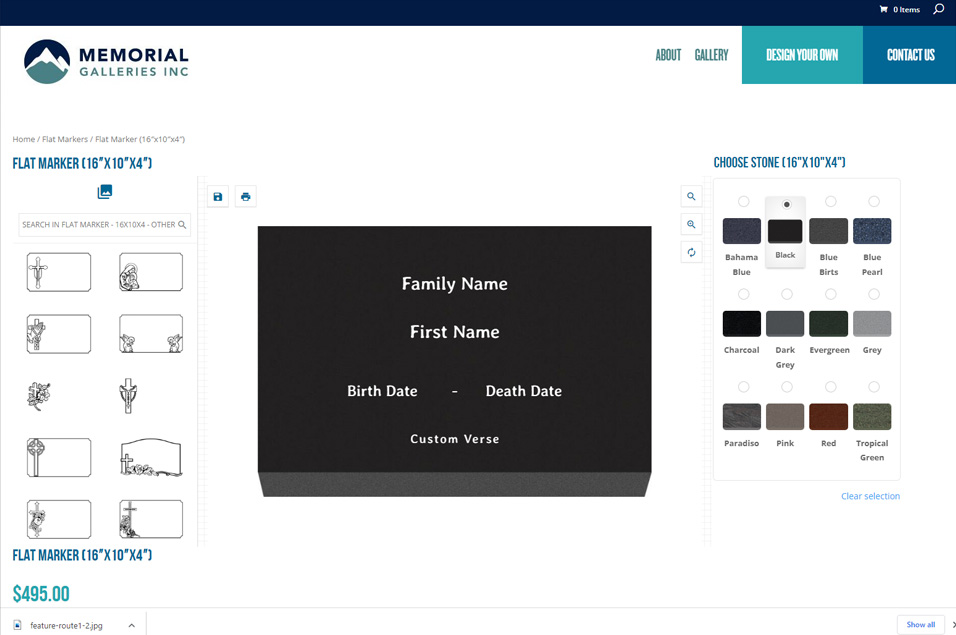
Task: Click the zoom out magnifier icon
Action: coord(691,197)
